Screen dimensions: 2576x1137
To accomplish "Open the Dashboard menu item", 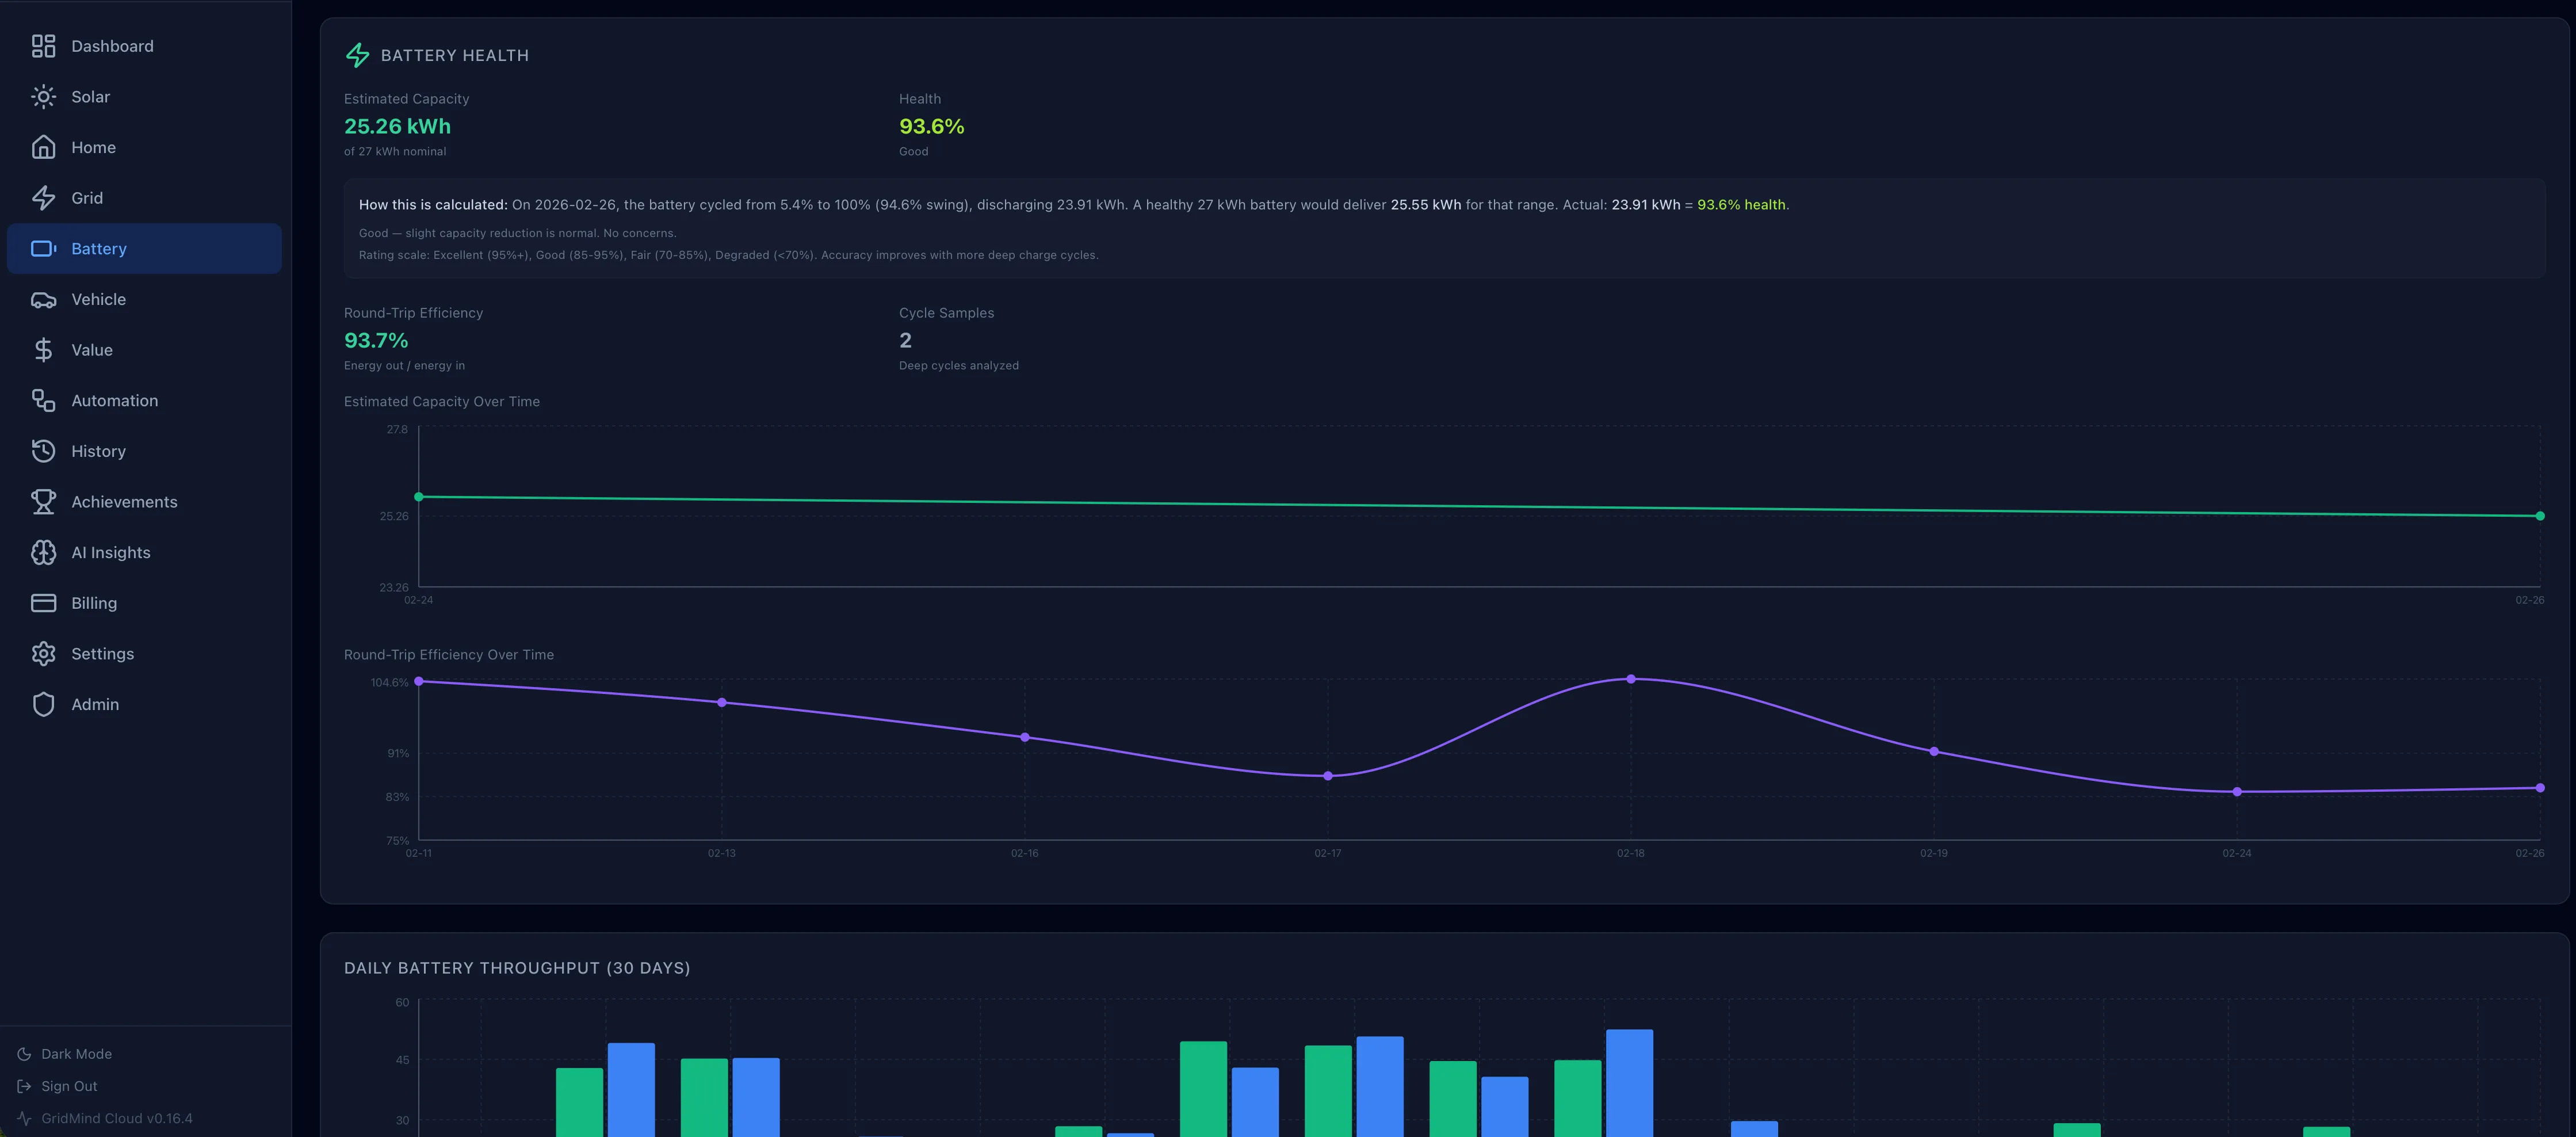I will tap(144, 46).
